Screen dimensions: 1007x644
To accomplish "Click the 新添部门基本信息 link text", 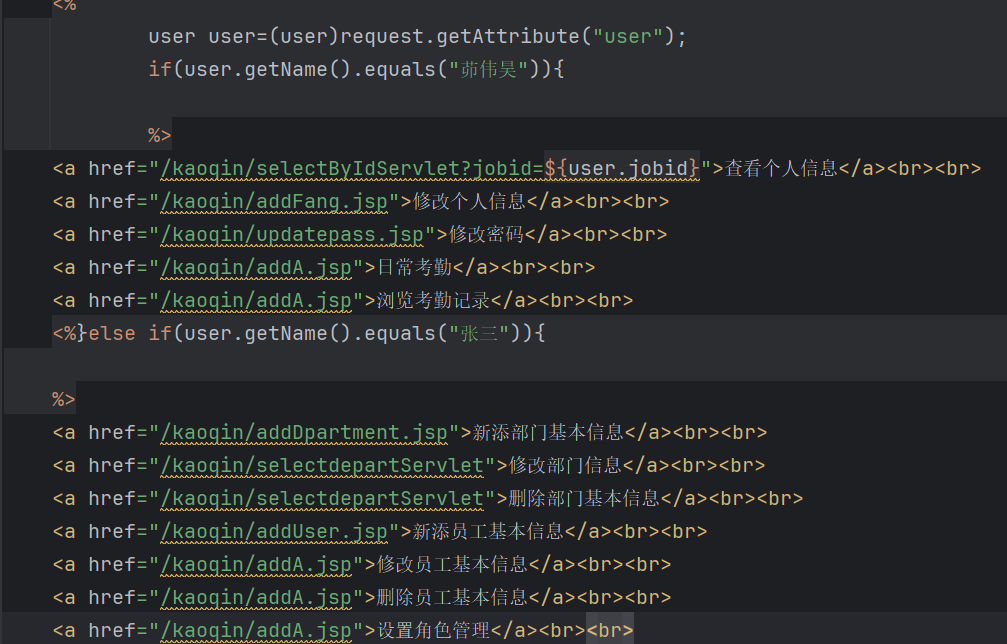I will 548,433.
